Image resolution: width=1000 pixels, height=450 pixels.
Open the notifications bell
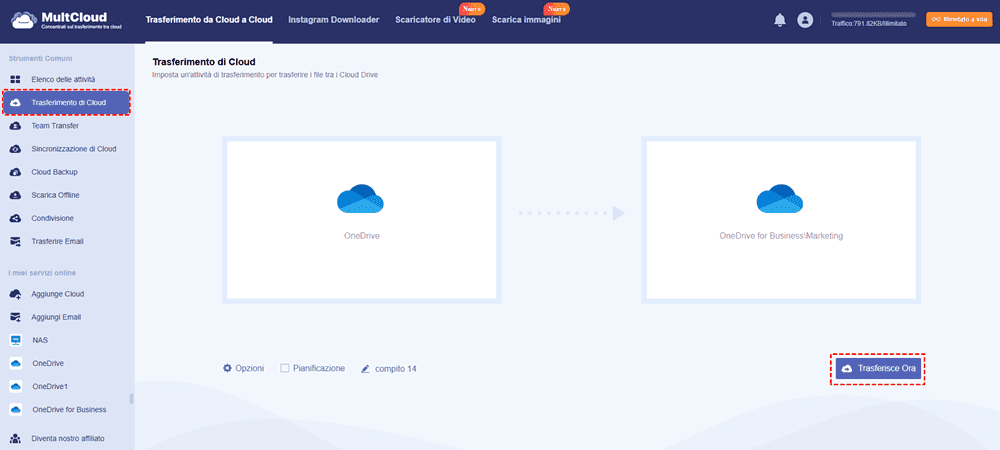pyautogui.click(x=779, y=20)
